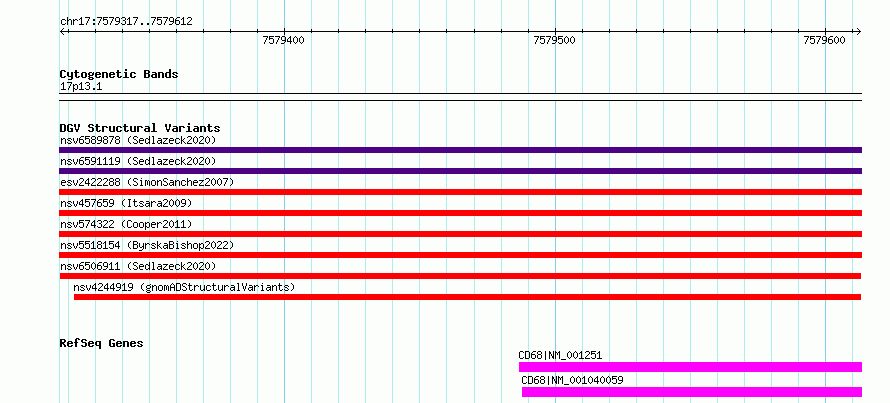The height and width of the screenshot is (403, 890).
Task: Select the red bar under nsv4244919
Action: click(x=468, y=297)
